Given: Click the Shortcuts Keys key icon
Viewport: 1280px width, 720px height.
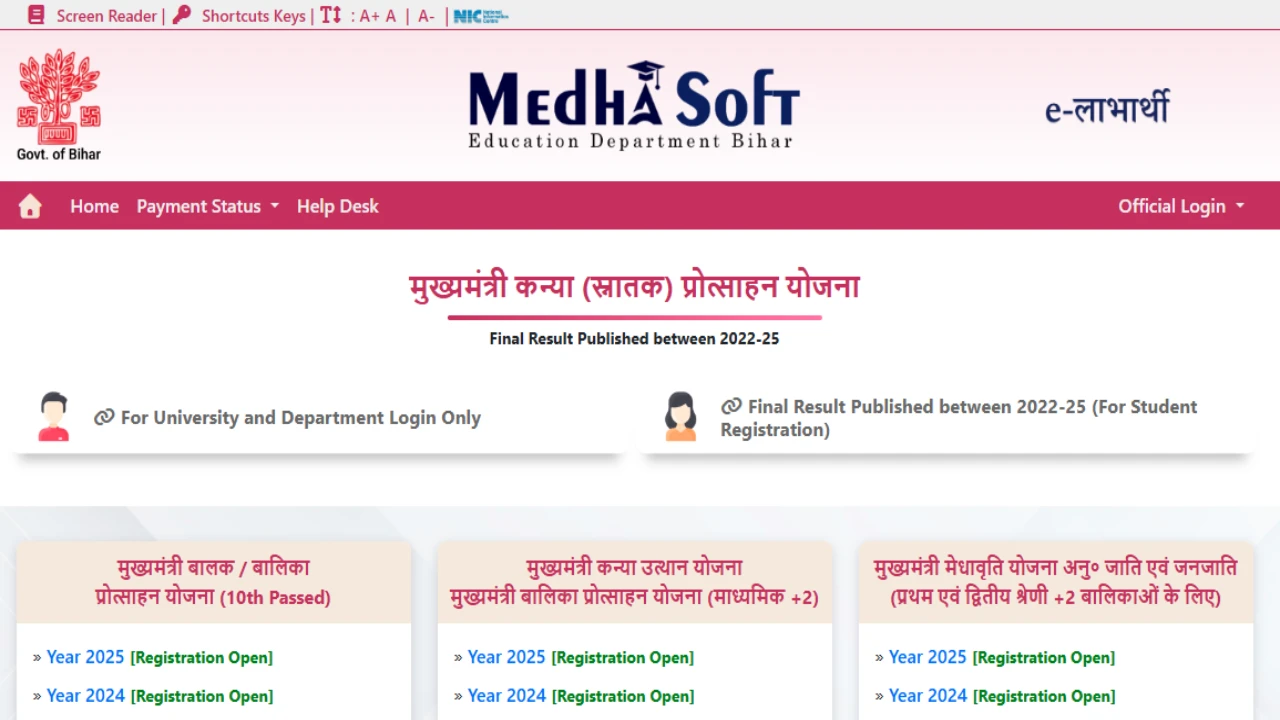Looking at the screenshot, I should (x=182, y=15).
